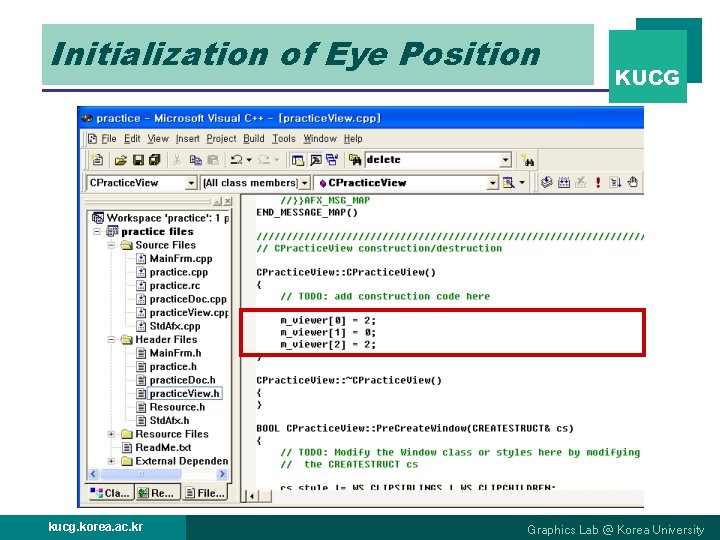Toggle the Workspace window icon

point(298,160)
